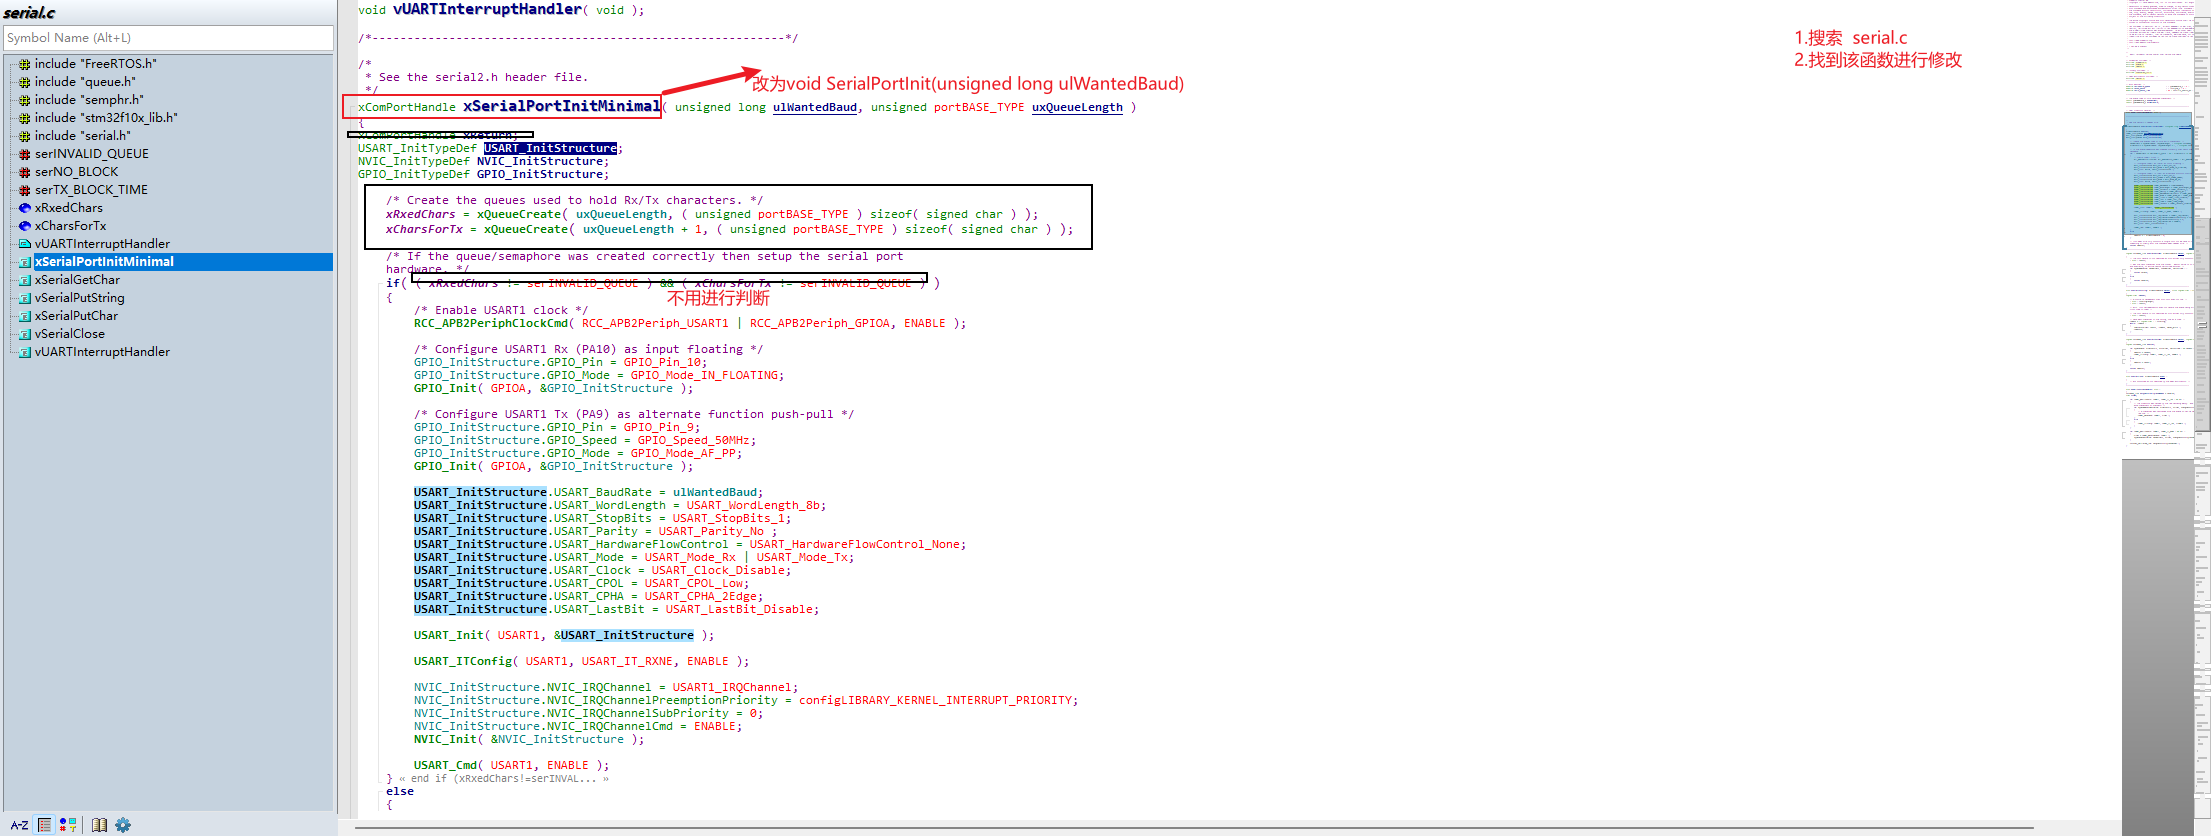Screen dimensions: 2211x836
Task: Click USART_WordLength_8b constant
Action: (x=753, y=505)
